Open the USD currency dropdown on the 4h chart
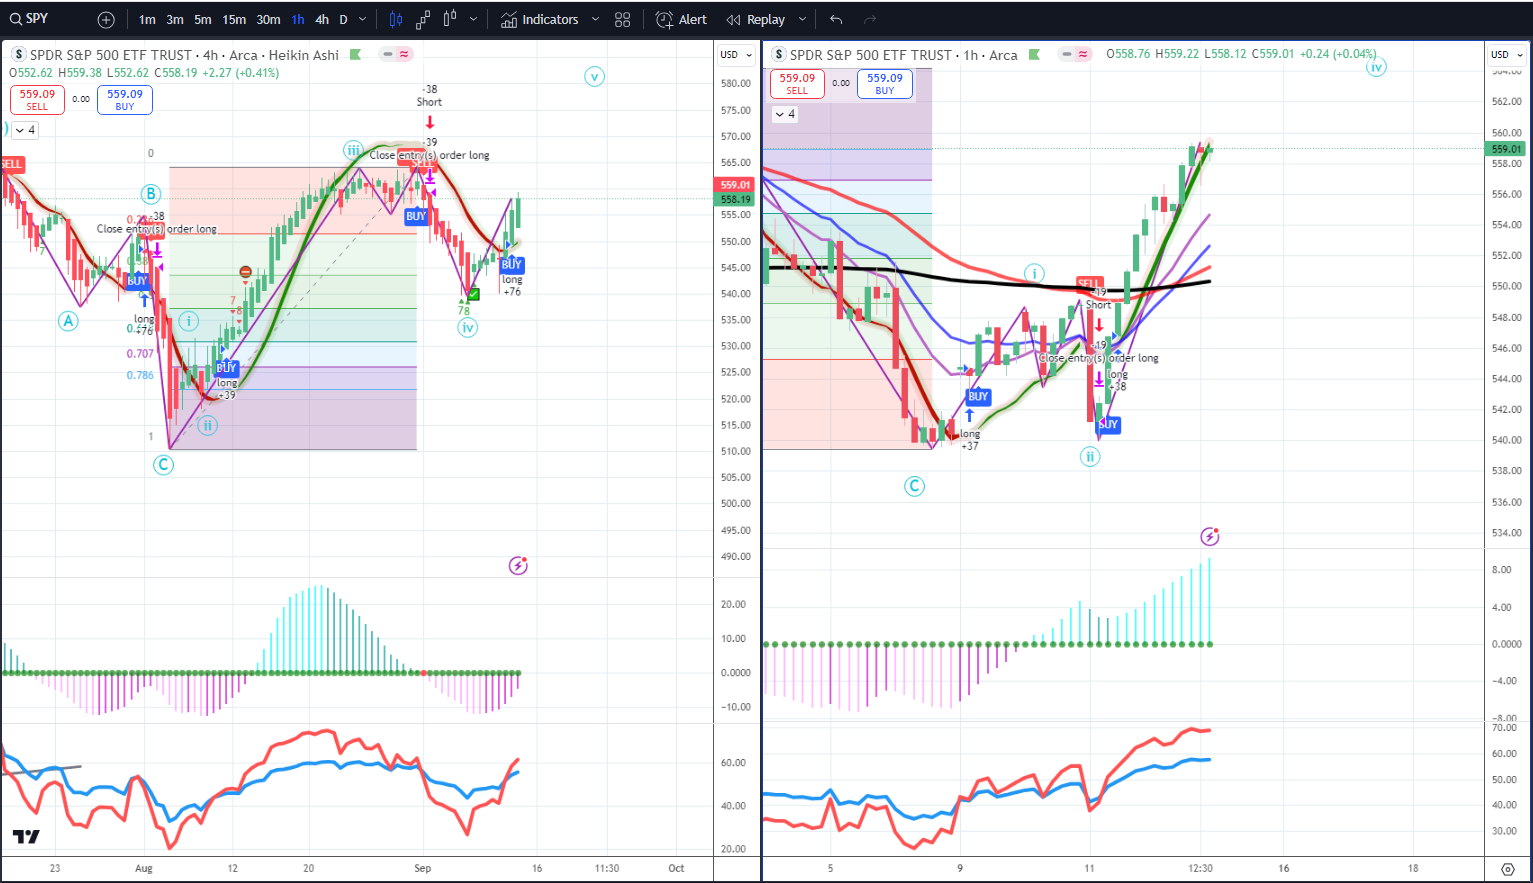Screen dimensions: 1533x883 coord(736,55)
